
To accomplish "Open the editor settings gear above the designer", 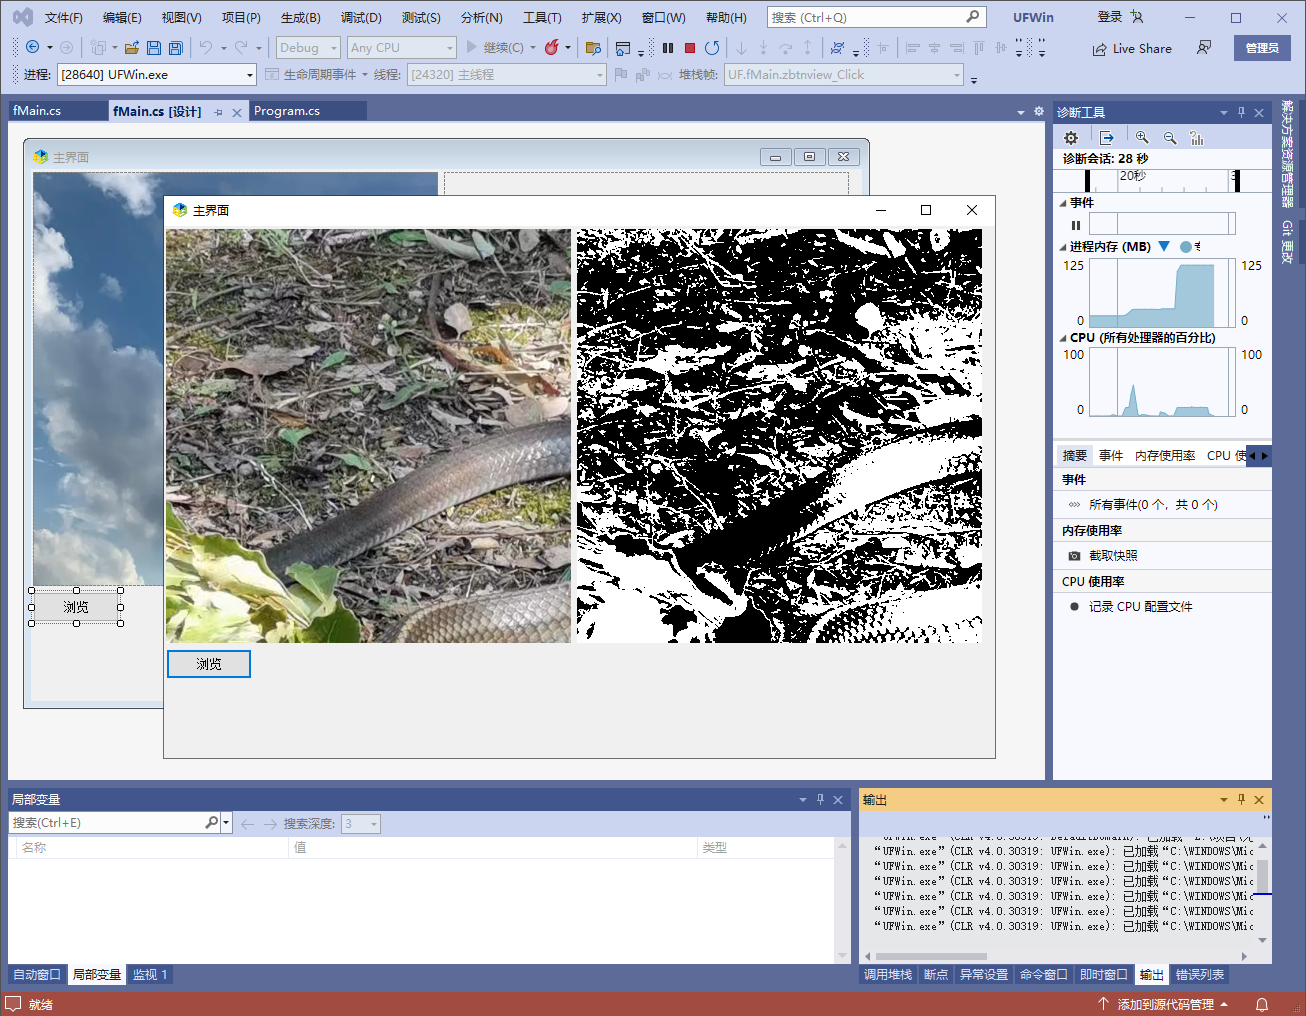I will pos(1039,111).
